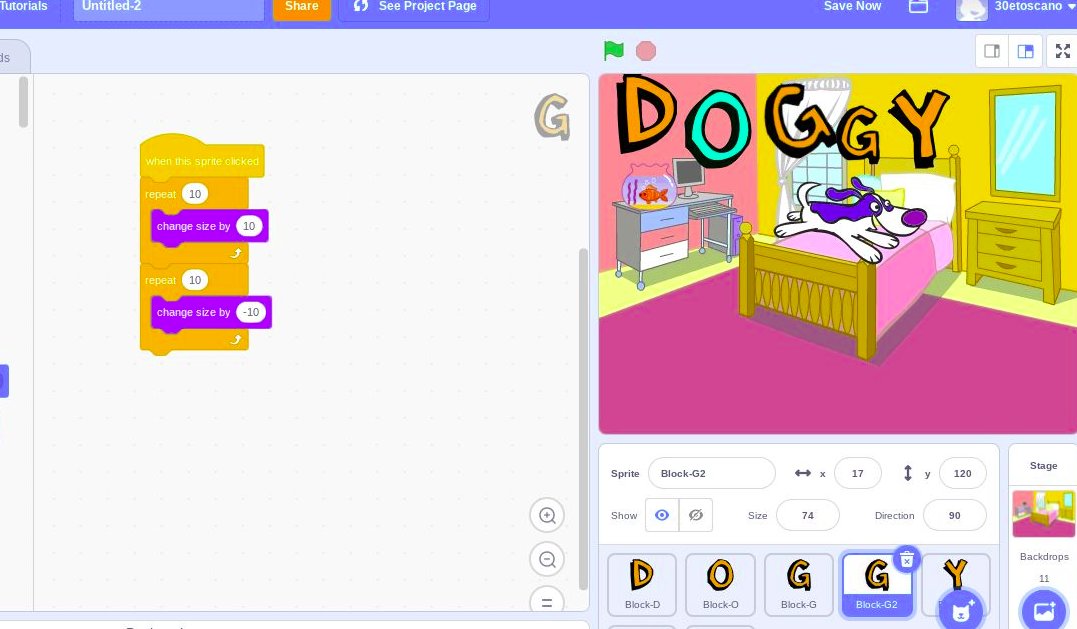Image resolution: width=1077 pixels, height=629 pixels.
Task: Open the 30etoscano account dropdown
Action: tap(1035, 6)
